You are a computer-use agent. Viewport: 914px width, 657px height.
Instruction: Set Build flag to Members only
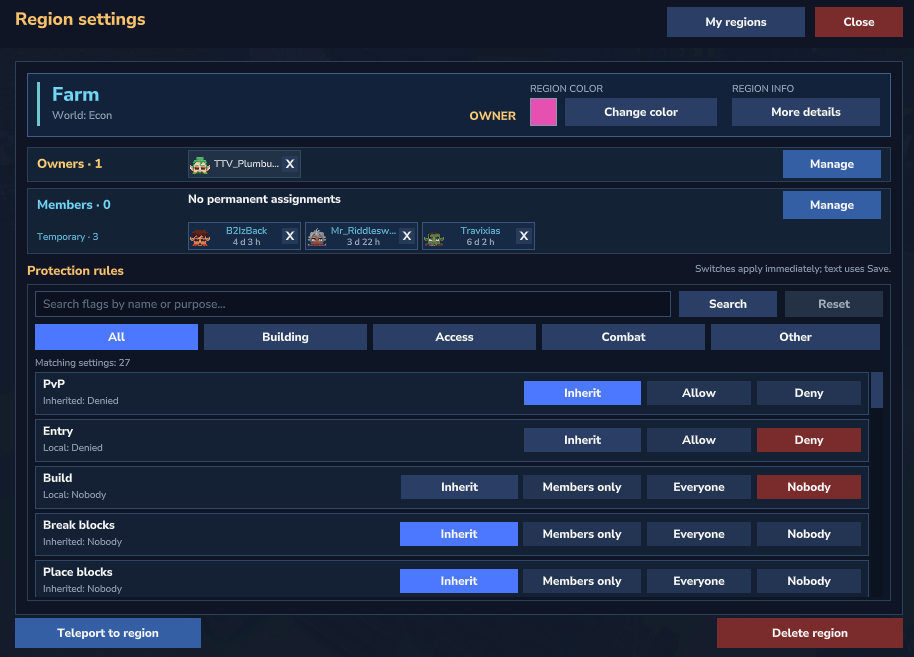582,487
